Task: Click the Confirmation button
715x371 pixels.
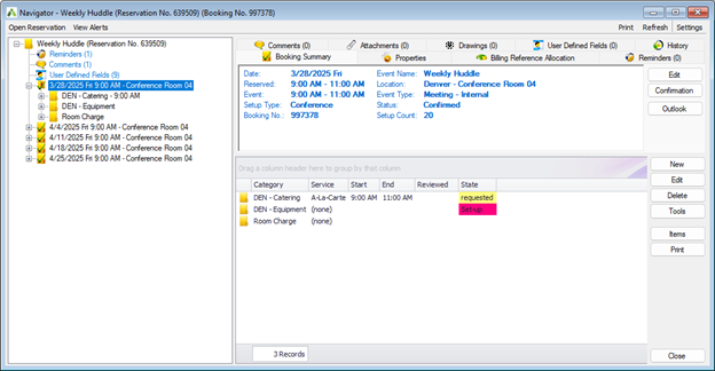Action: coord(674,91)
